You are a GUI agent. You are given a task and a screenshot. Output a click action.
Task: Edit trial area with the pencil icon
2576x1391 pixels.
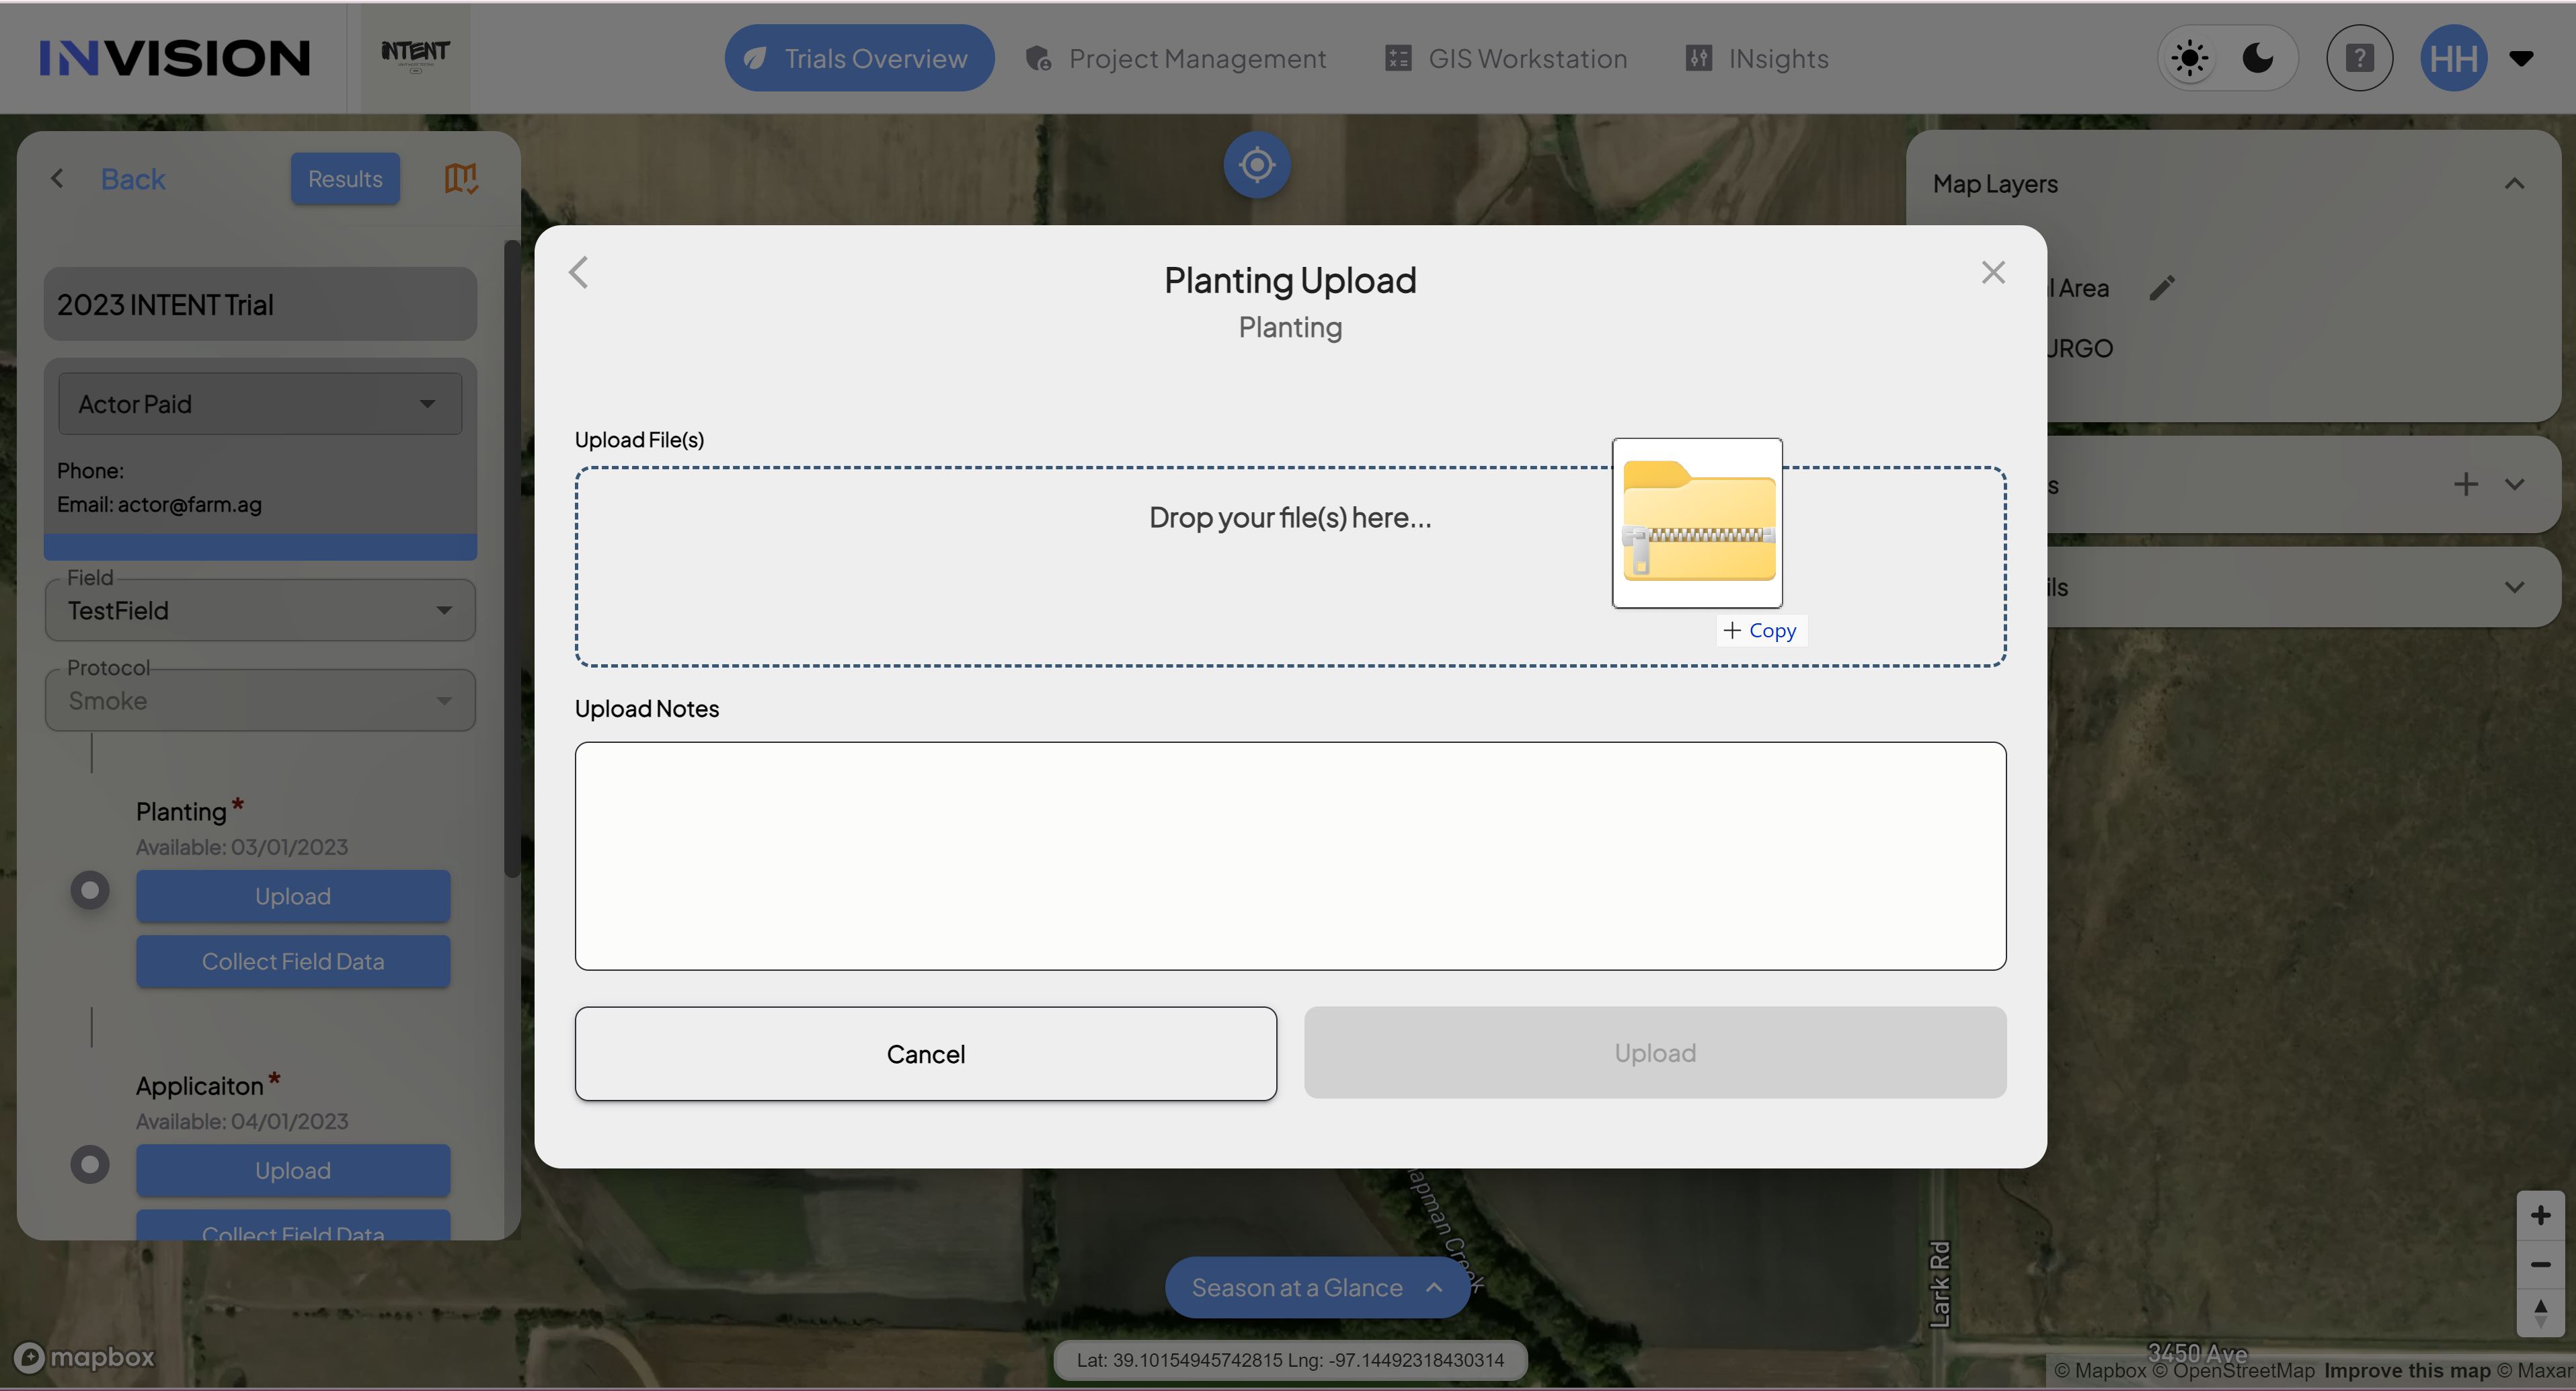(2161, 288)
